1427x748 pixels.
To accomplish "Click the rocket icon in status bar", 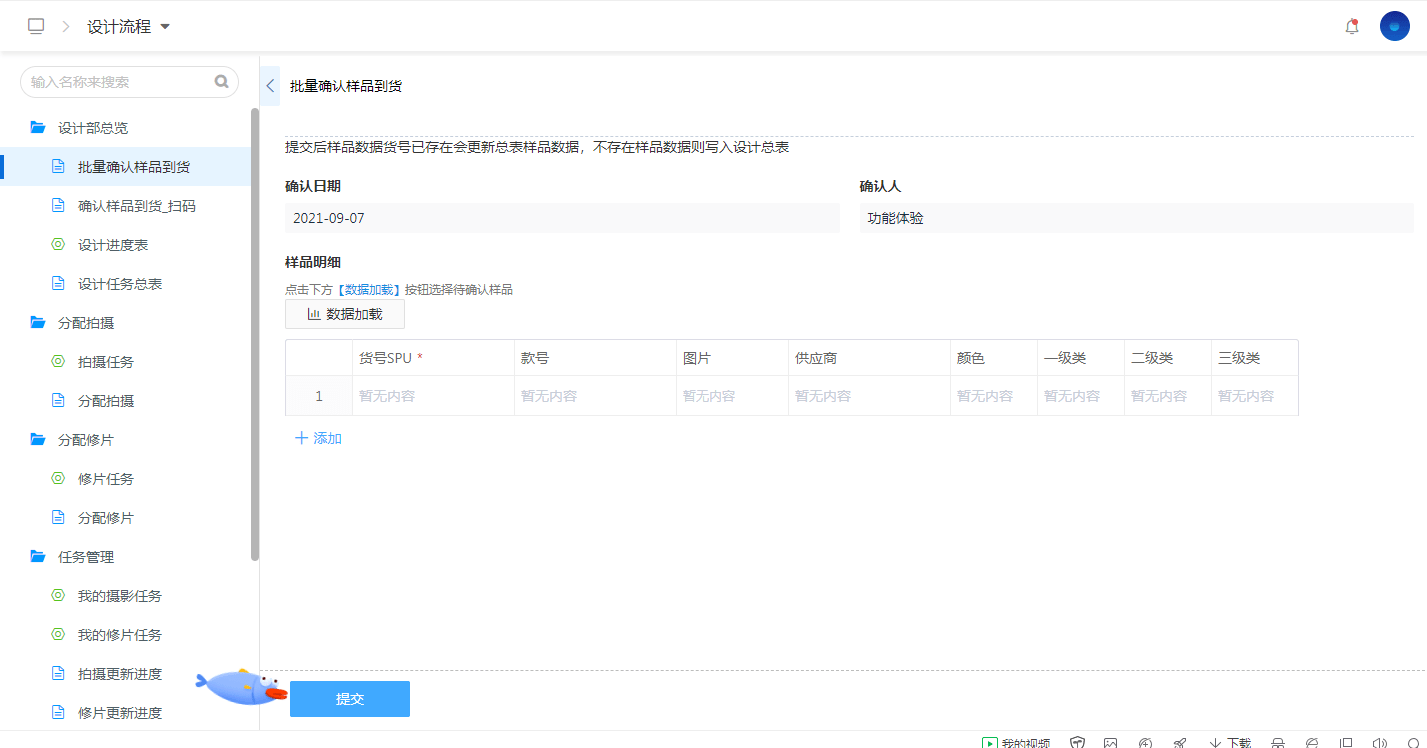I will tap(1180, 742).
